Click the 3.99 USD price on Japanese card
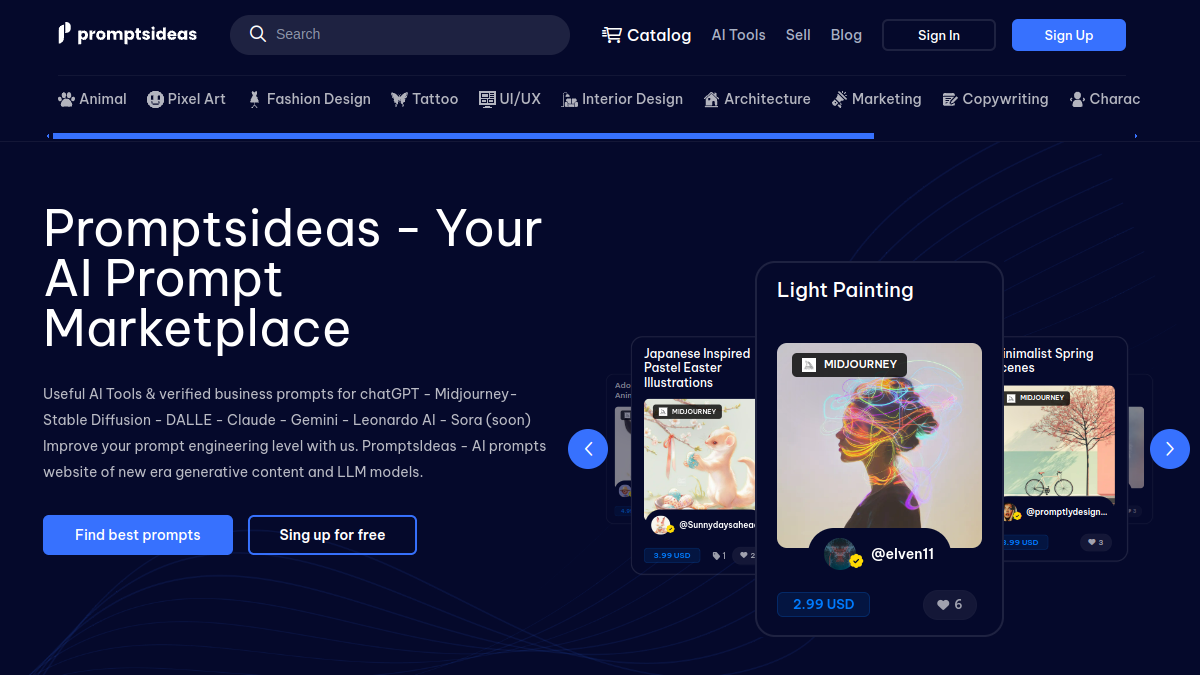The image size is (1200, 675). click(672, 555)
